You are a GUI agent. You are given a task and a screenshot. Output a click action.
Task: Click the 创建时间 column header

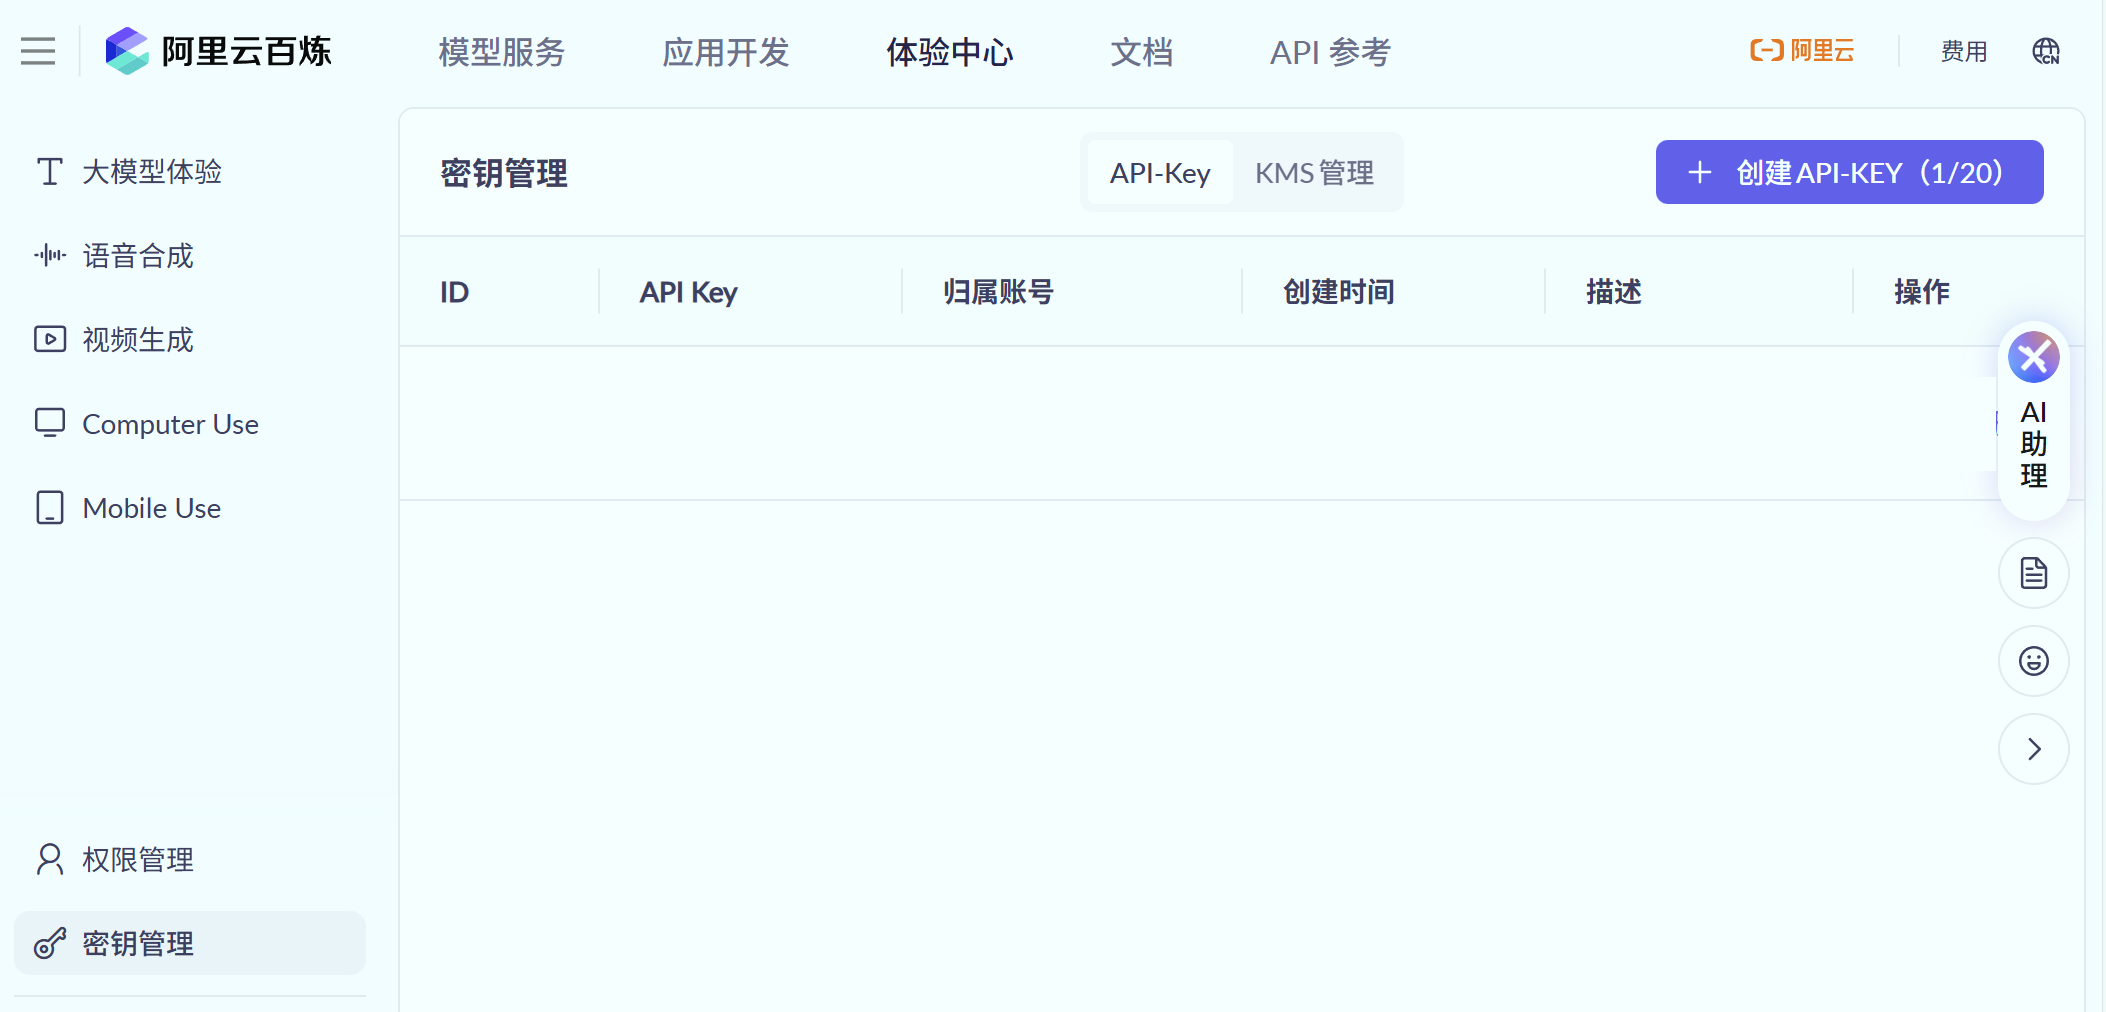tap(1338, 292)
